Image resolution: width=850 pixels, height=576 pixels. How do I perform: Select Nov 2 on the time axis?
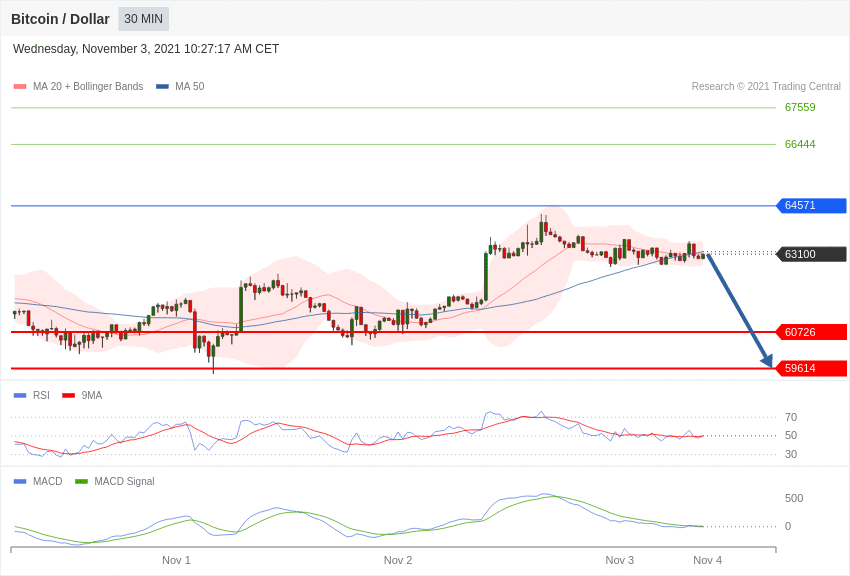pyautogui.click(x=398, y=560)
